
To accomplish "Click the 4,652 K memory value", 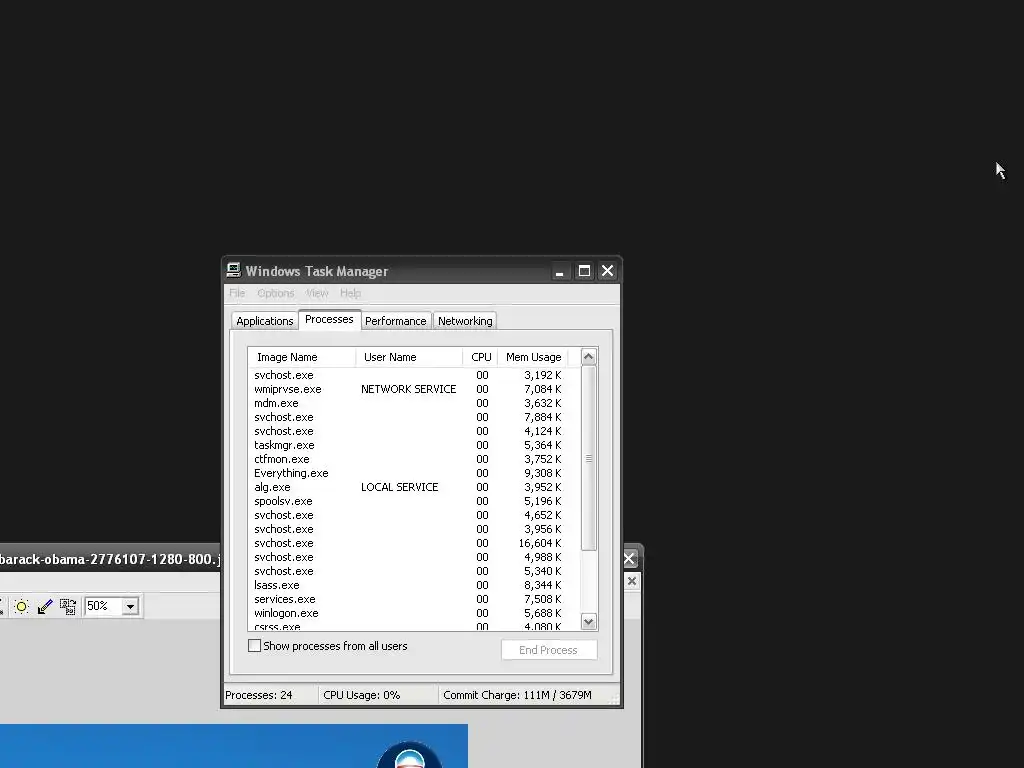I will 543,515.
